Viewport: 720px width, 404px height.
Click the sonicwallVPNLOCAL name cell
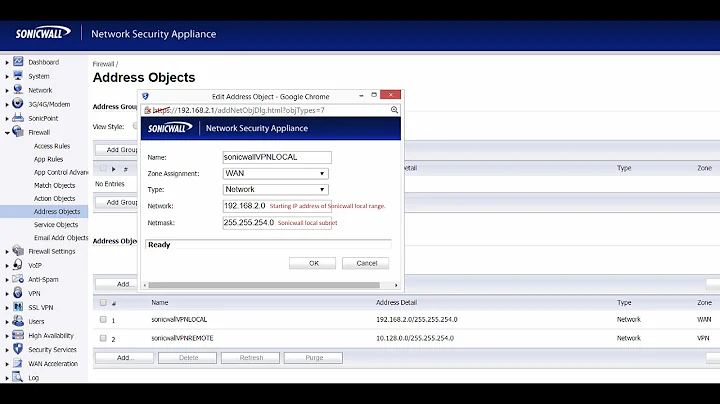[179, 320]
